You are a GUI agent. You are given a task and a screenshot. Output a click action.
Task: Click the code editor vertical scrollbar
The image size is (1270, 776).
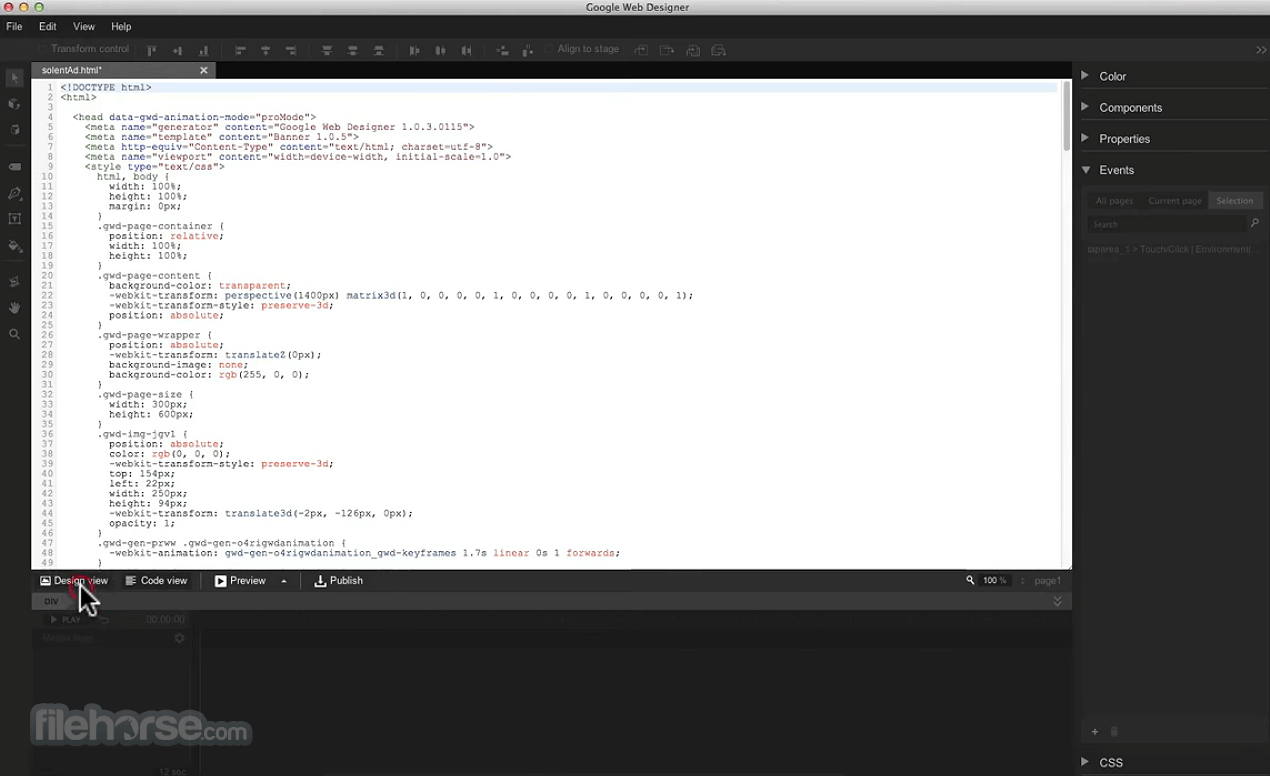[x=1067, y=116]
